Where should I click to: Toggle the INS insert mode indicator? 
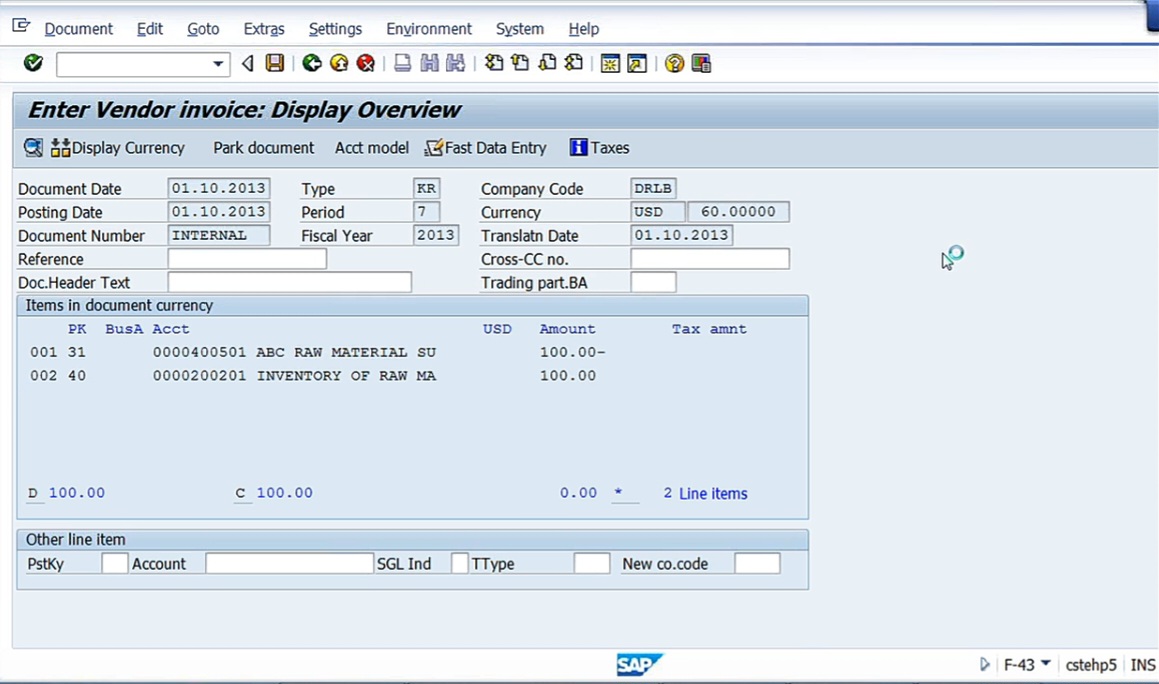tap(1143, 665)
